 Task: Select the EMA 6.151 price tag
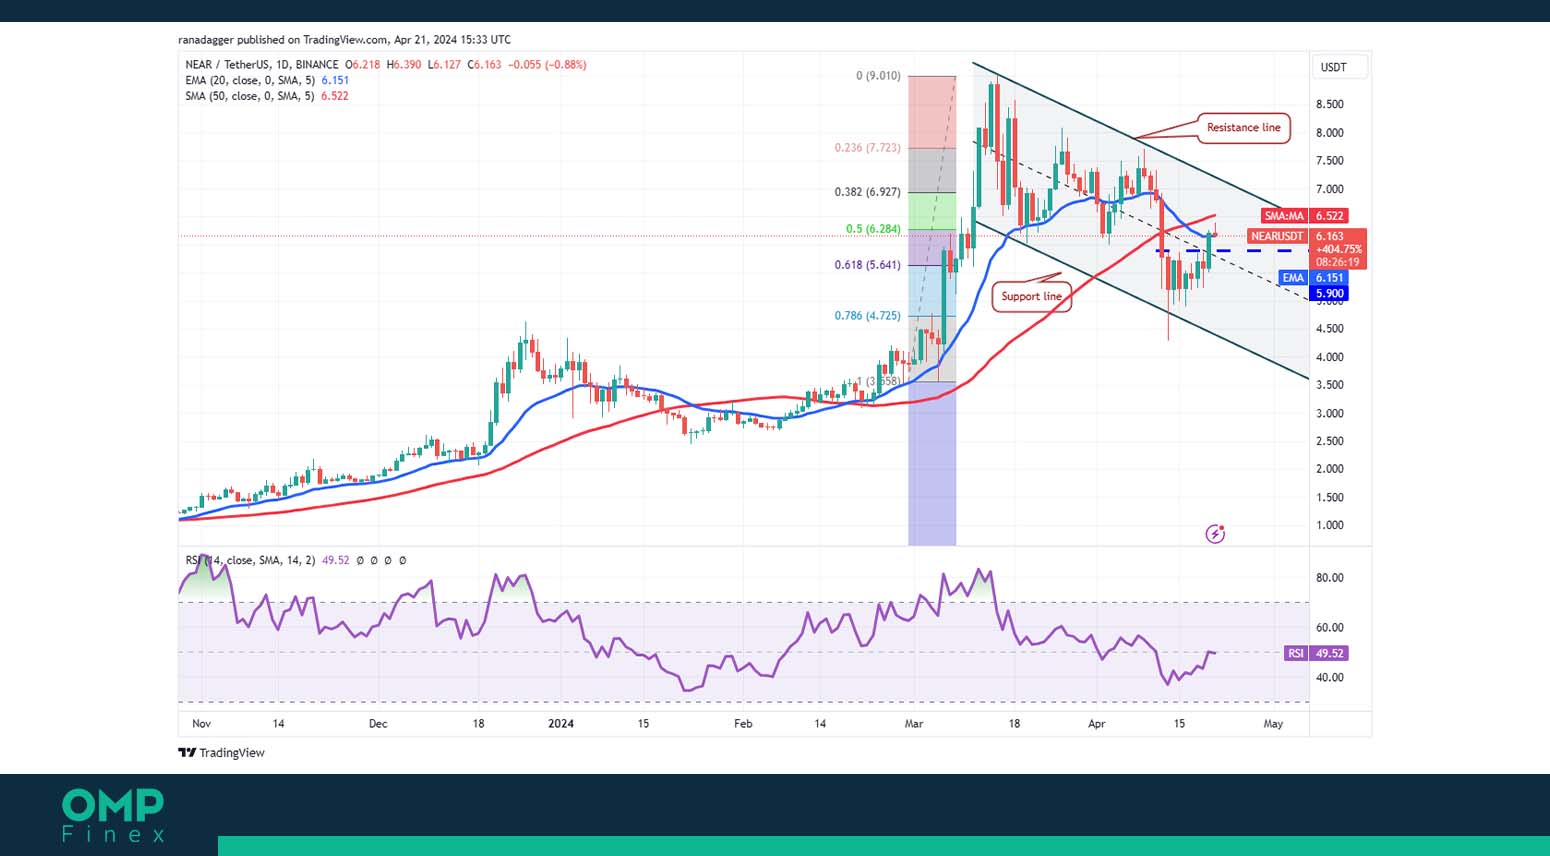click(x=1313, y=278)
